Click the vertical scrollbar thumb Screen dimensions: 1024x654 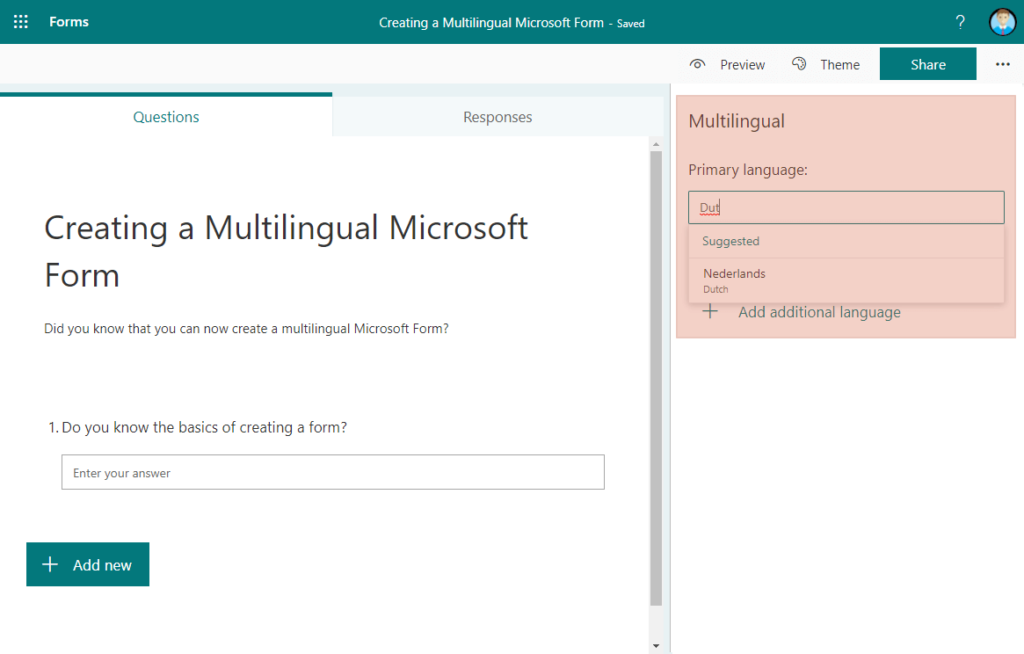click(x=656, y=379)
